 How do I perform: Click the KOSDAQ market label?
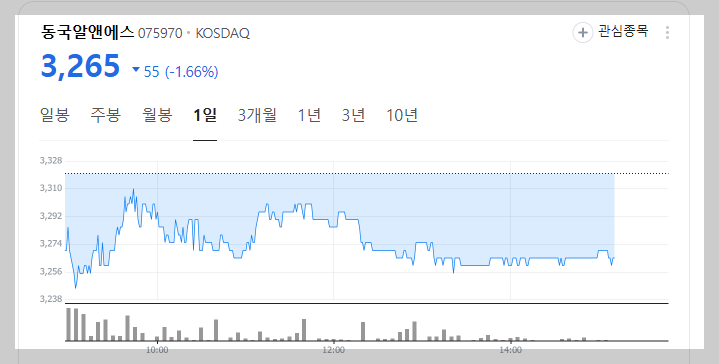click(223, 33)
